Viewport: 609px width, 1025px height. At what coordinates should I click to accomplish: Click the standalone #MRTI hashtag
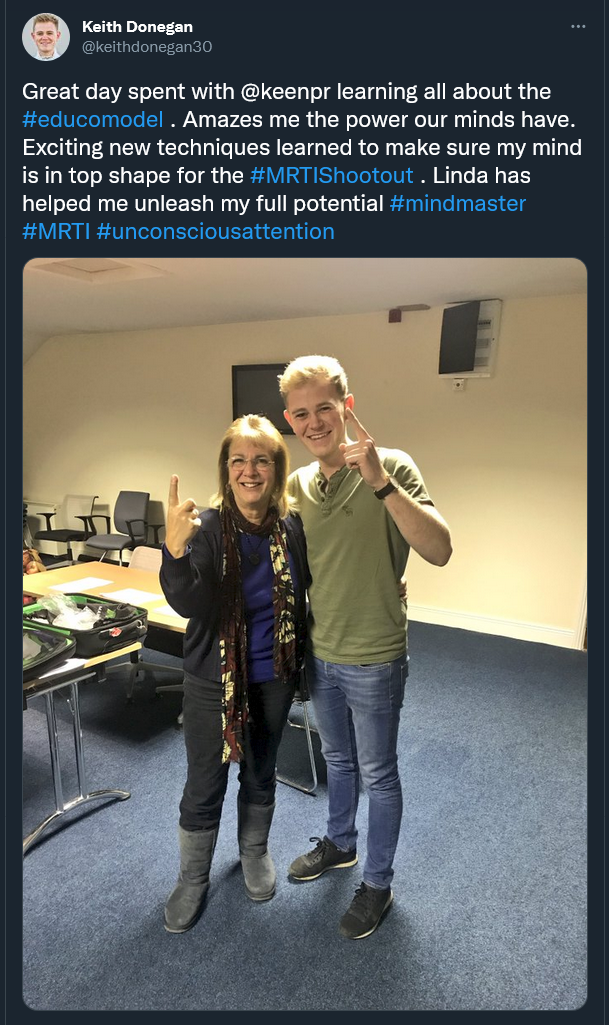coord(55,232)
